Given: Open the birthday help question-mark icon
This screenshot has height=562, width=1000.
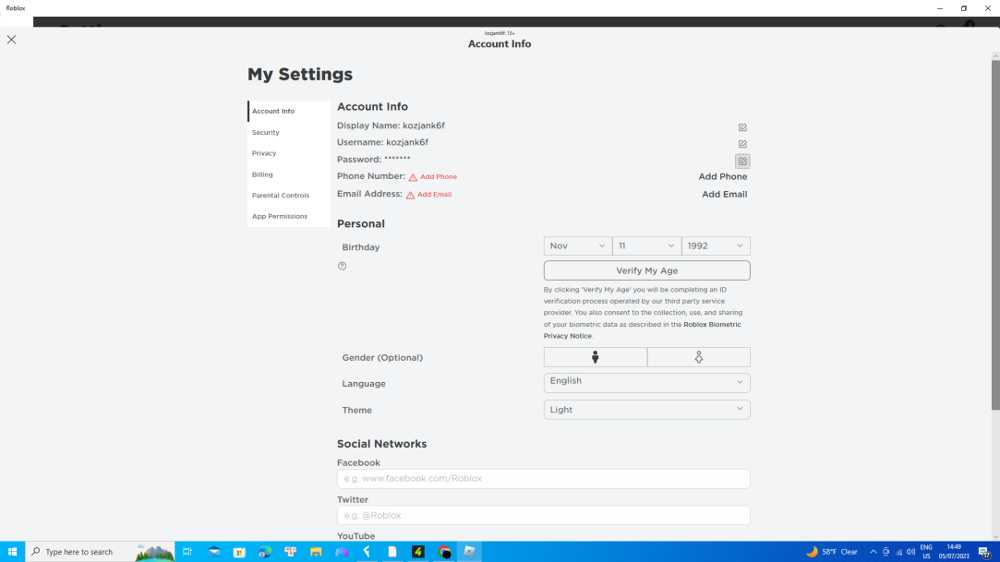Looking at the screenshot, I should (x=342, y=266).
